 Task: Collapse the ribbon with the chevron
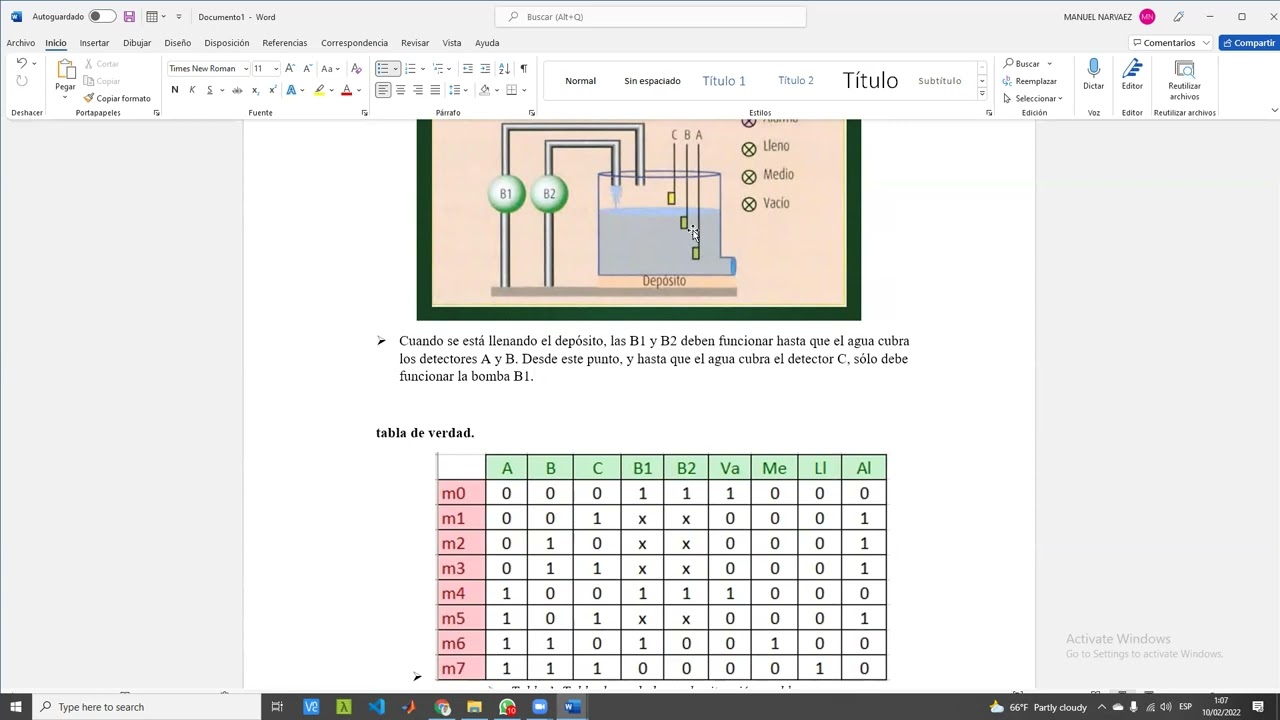tap(1274, 110)
